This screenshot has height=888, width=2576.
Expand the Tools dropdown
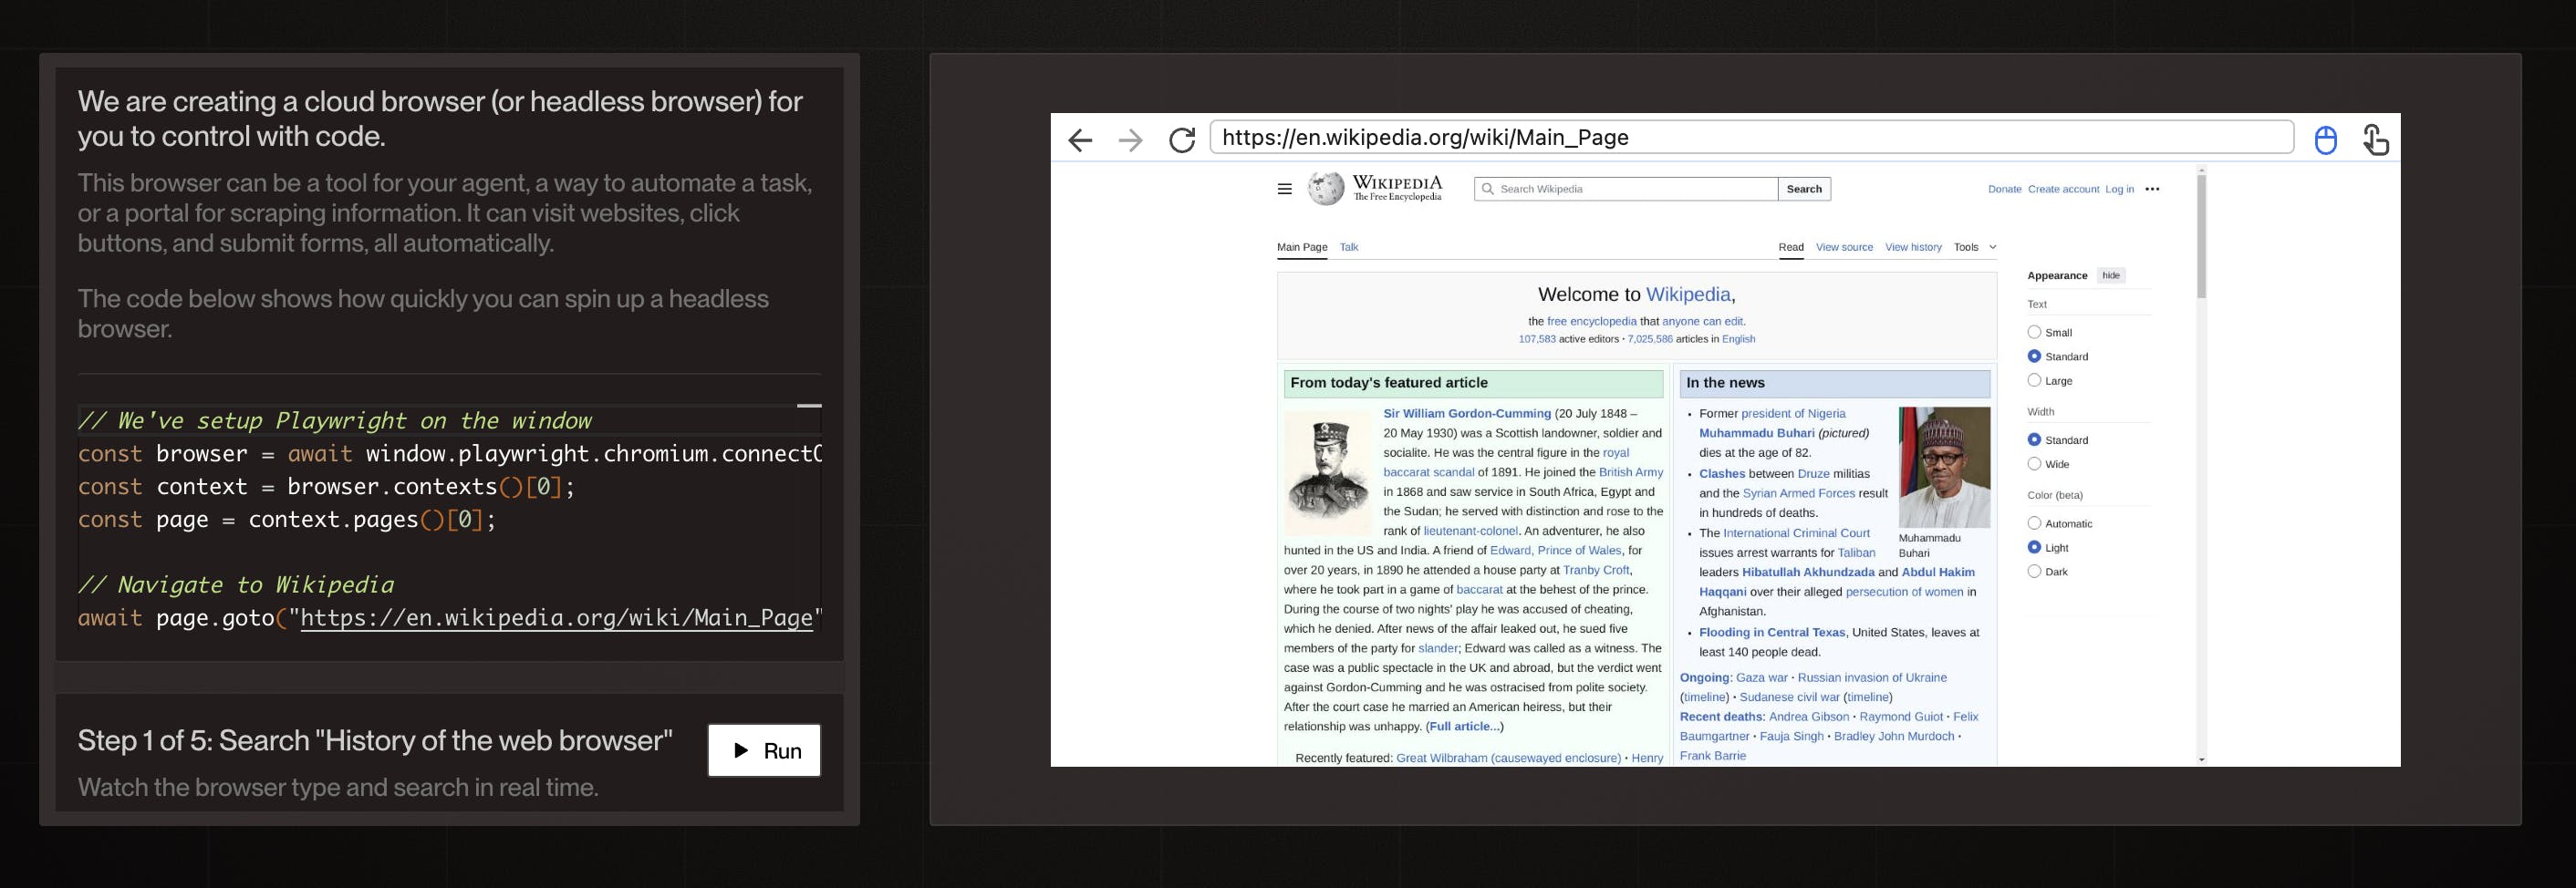[1975, 247]
